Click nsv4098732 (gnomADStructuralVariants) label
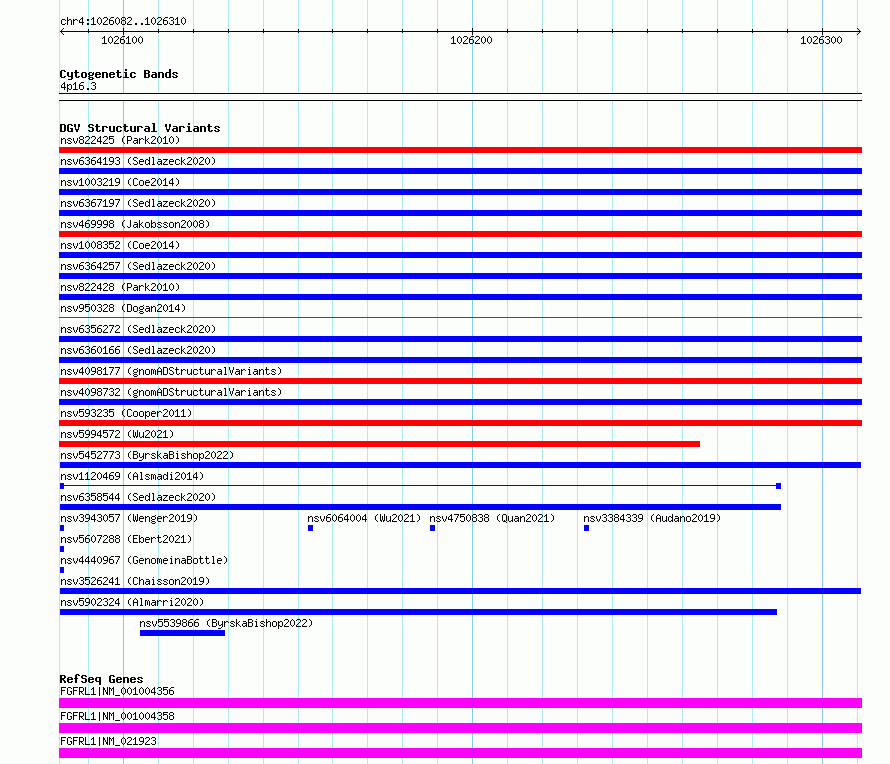This screenshot has height=764, width=890. (171, 392)
